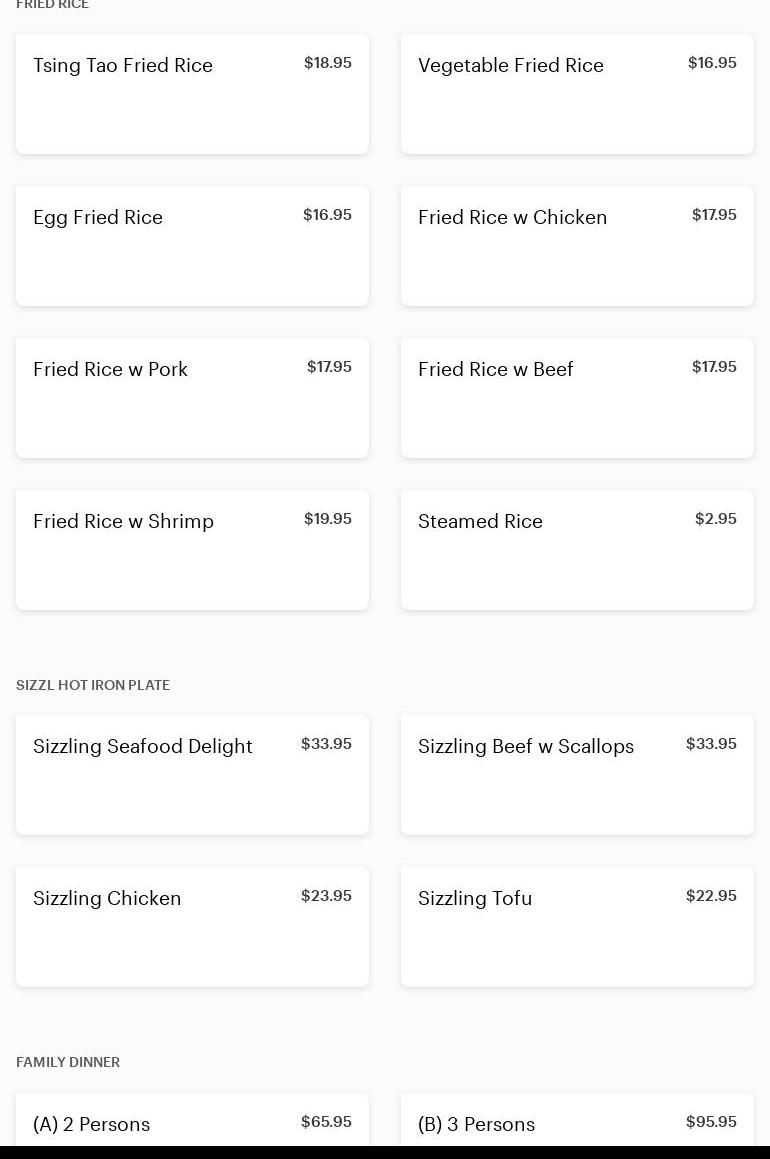This screenshot has width=770, height=1159.
Task: Open the Tsing Tao Fried Rice item
Action: [x=192, y=94]
